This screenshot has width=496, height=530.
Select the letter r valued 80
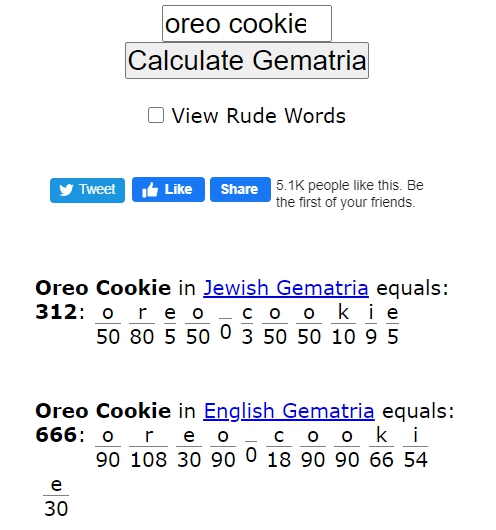(x=142, y=313)
